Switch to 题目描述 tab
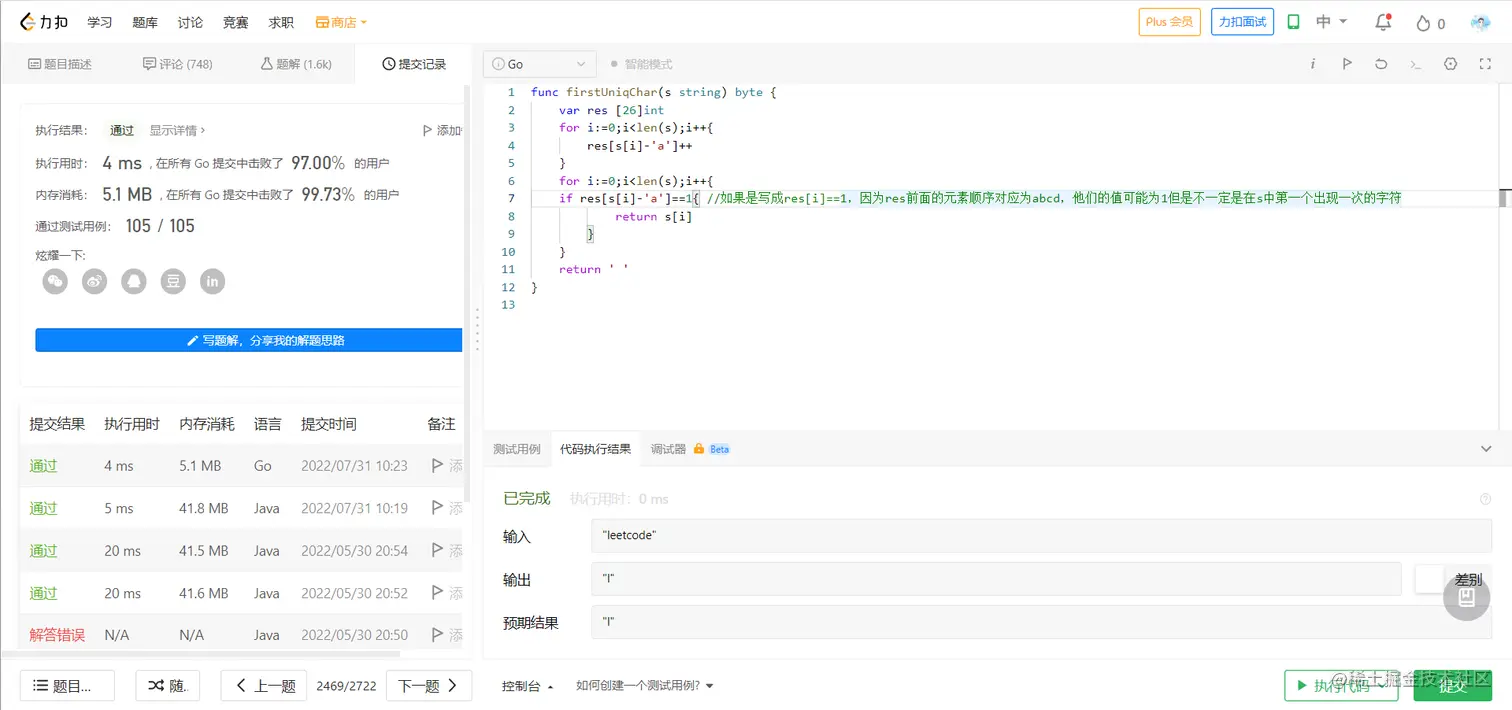This screenshot has height=710, width=1512. [60, 64]
